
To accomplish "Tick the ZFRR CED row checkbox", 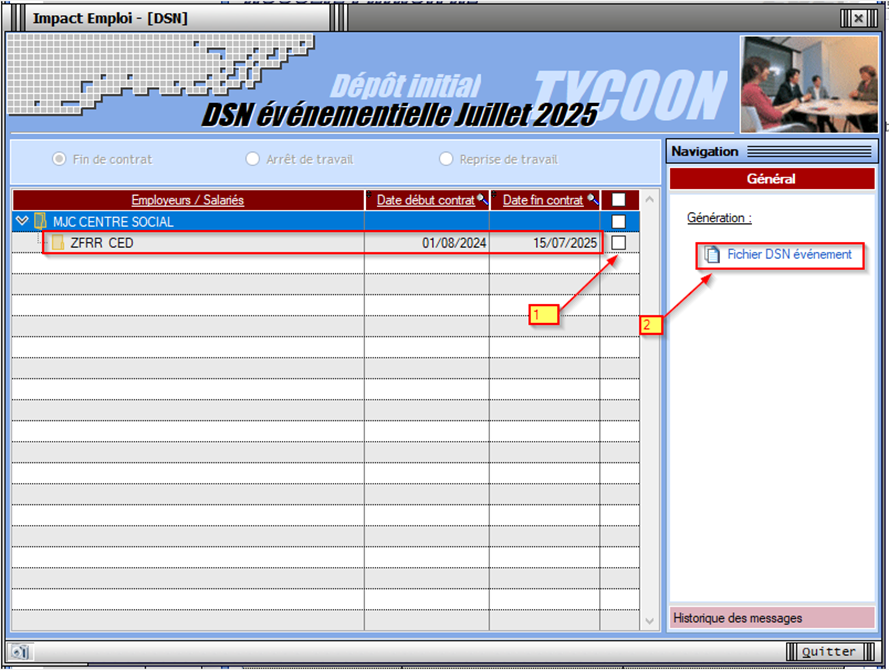I will coord(619,243).
